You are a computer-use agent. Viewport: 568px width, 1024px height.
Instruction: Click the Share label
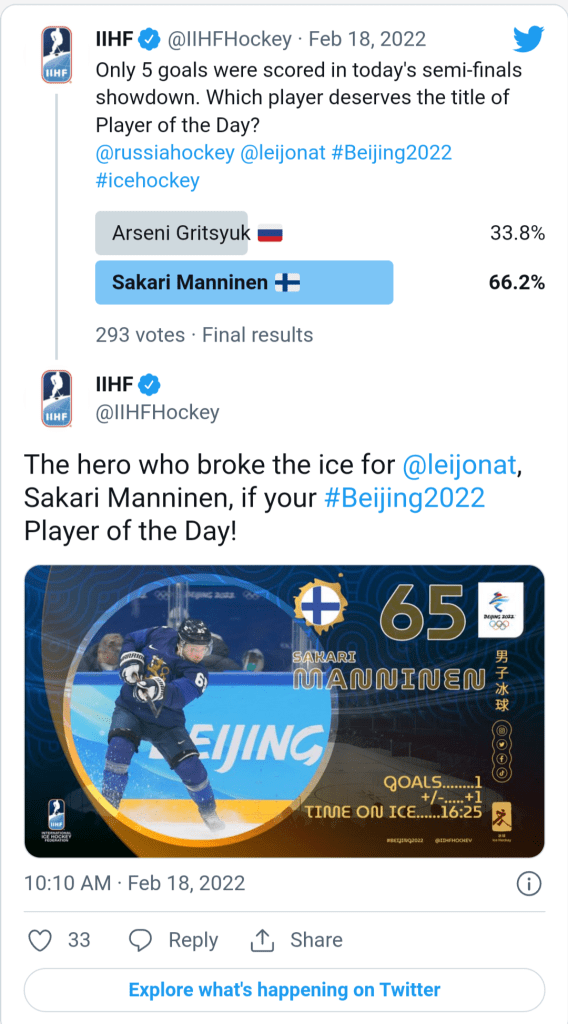coord(316,940)
